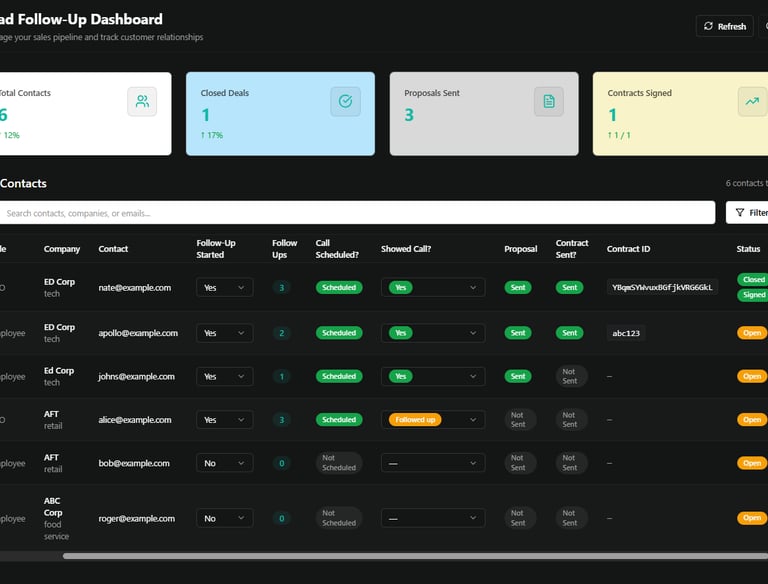
Task: Open Follow-Up Started dropdown for roger@example.com
Action: [225, 518]
